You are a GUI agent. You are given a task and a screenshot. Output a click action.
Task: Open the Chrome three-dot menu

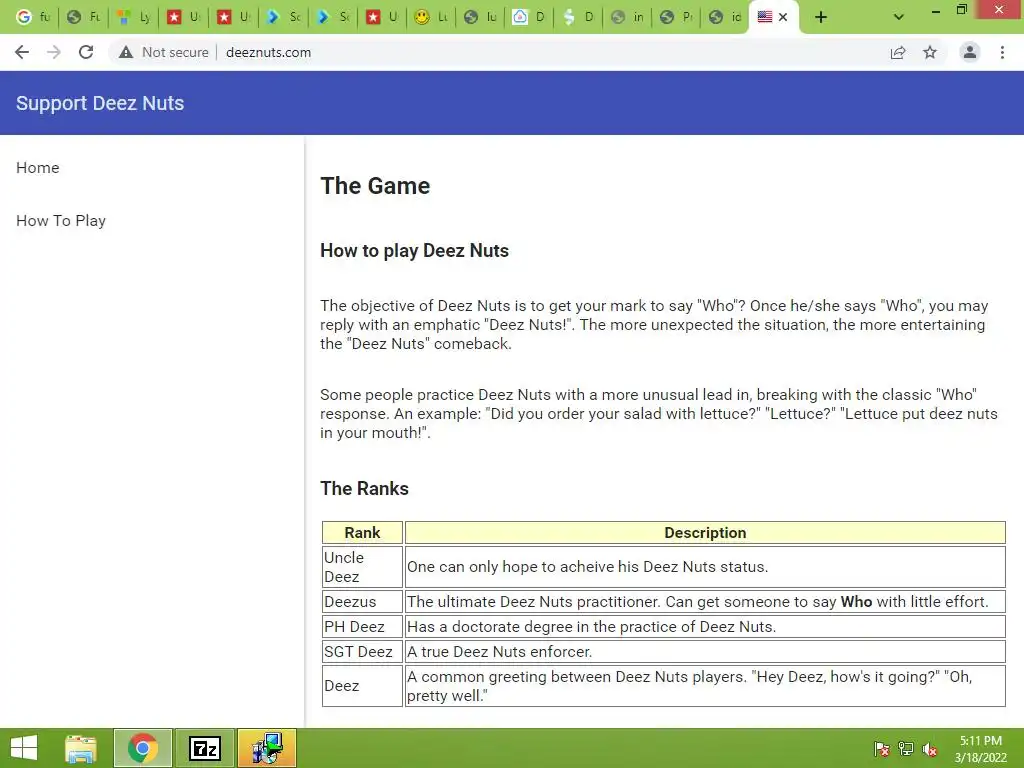pos(1002,52)
